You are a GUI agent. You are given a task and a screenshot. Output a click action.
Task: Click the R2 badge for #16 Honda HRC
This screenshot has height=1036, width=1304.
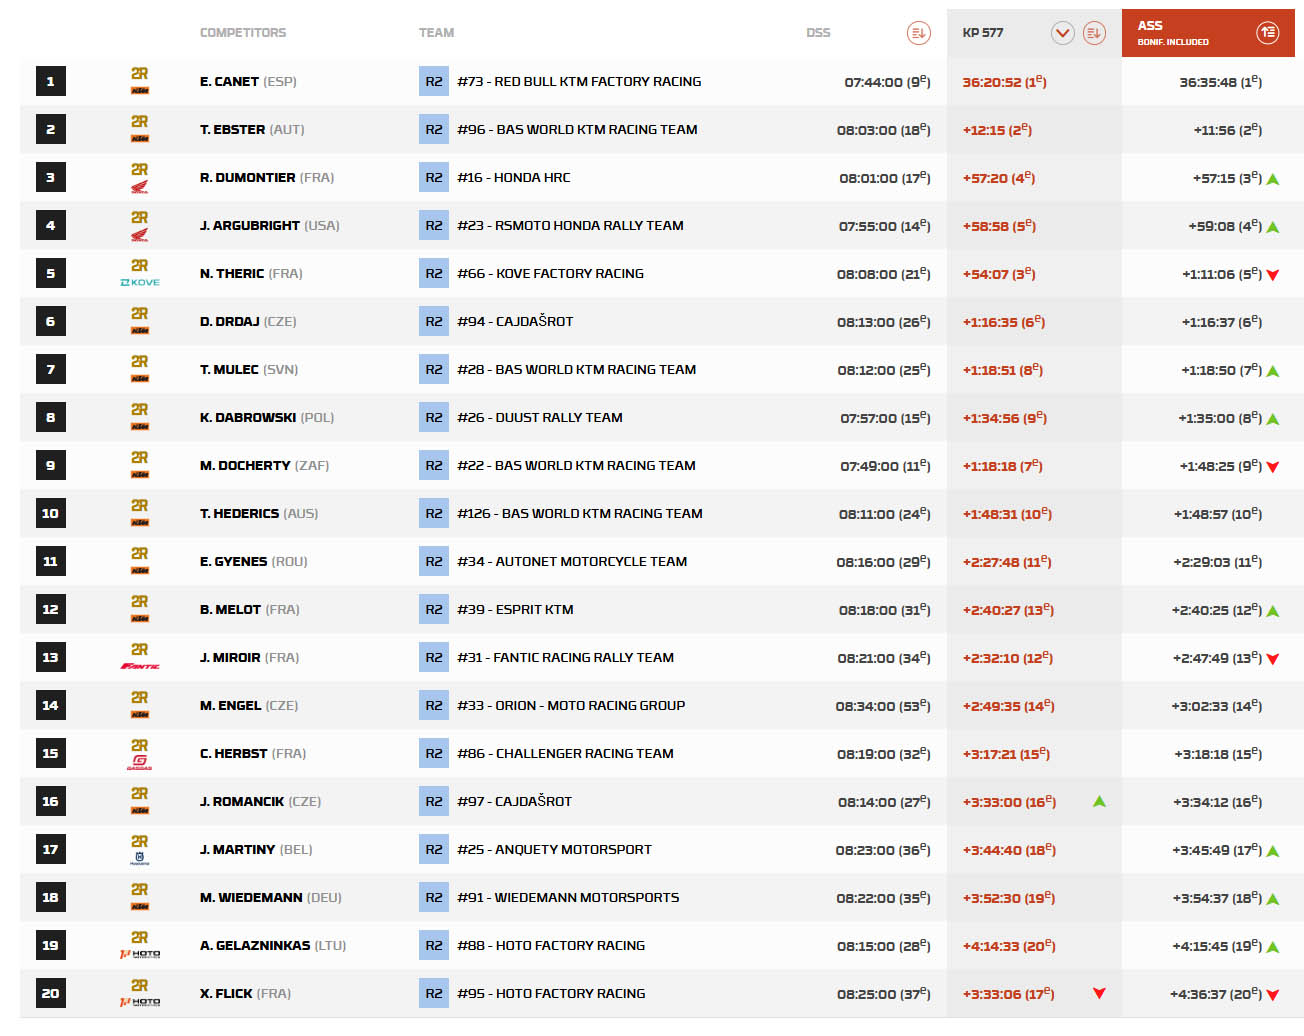pyautogui.click(x=433, y=178)
